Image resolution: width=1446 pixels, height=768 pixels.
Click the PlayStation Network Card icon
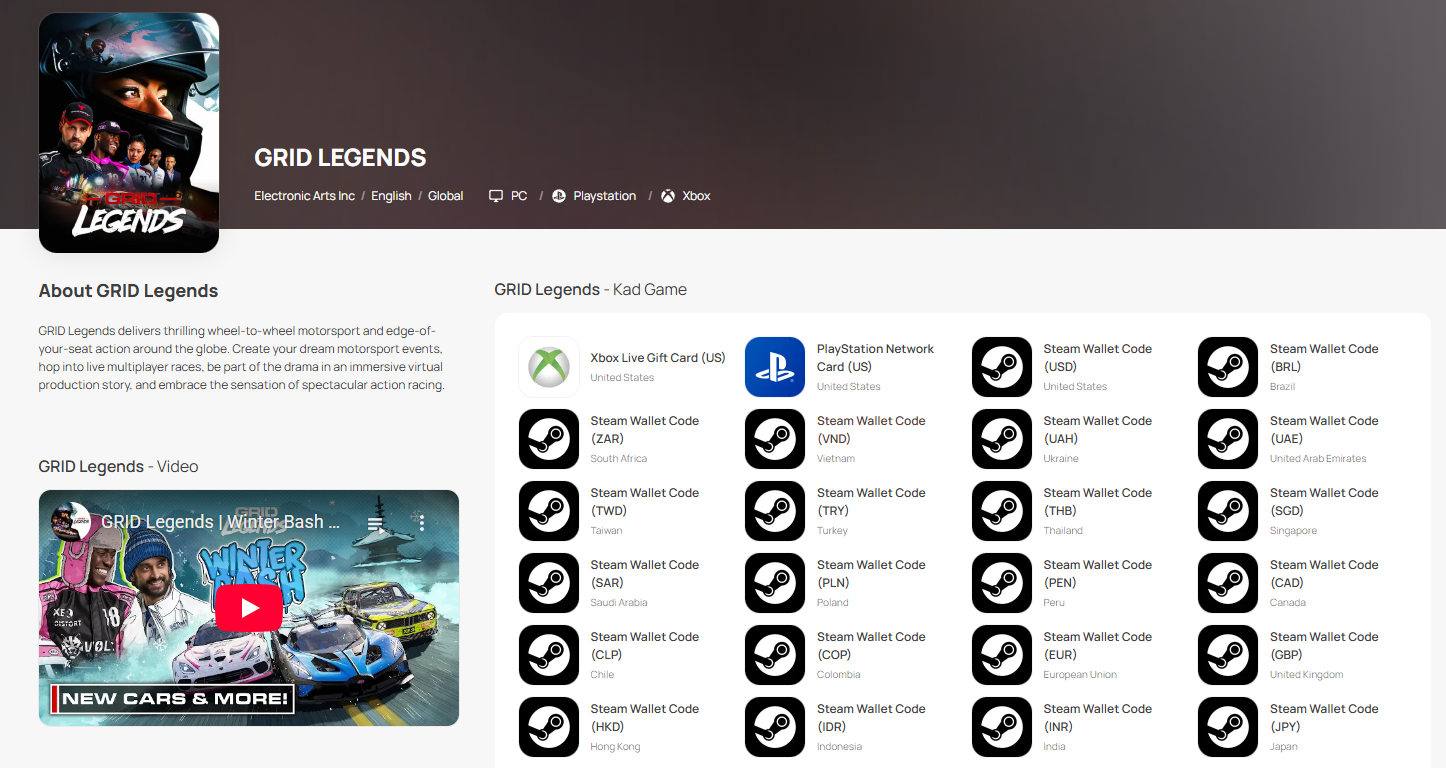pos(775,367)
